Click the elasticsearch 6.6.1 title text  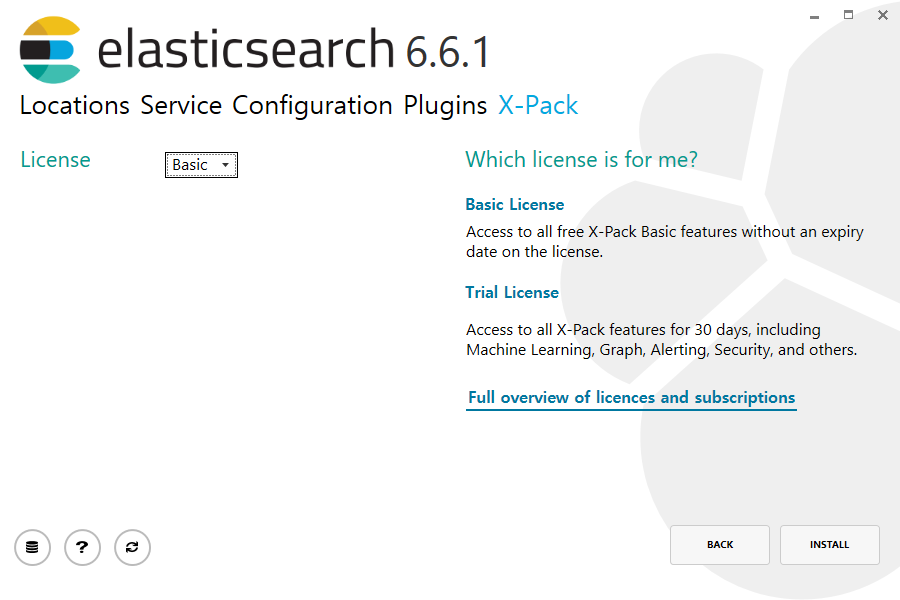click(x=293, y=50)
